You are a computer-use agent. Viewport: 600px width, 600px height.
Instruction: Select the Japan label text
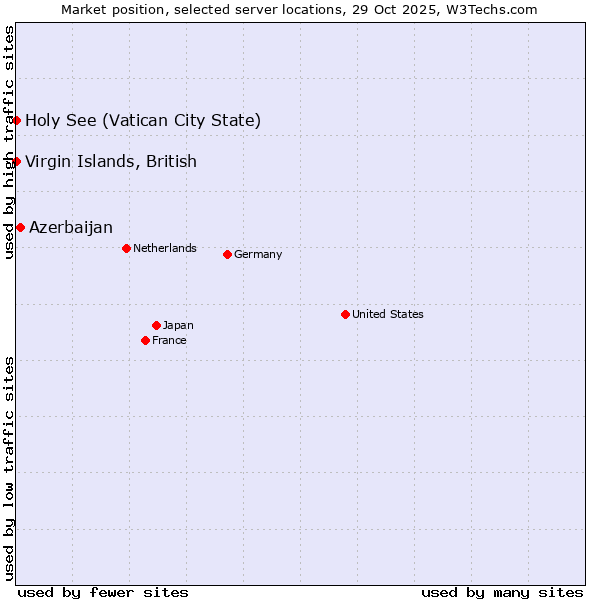pyautogui.click(x=178, y=325)
